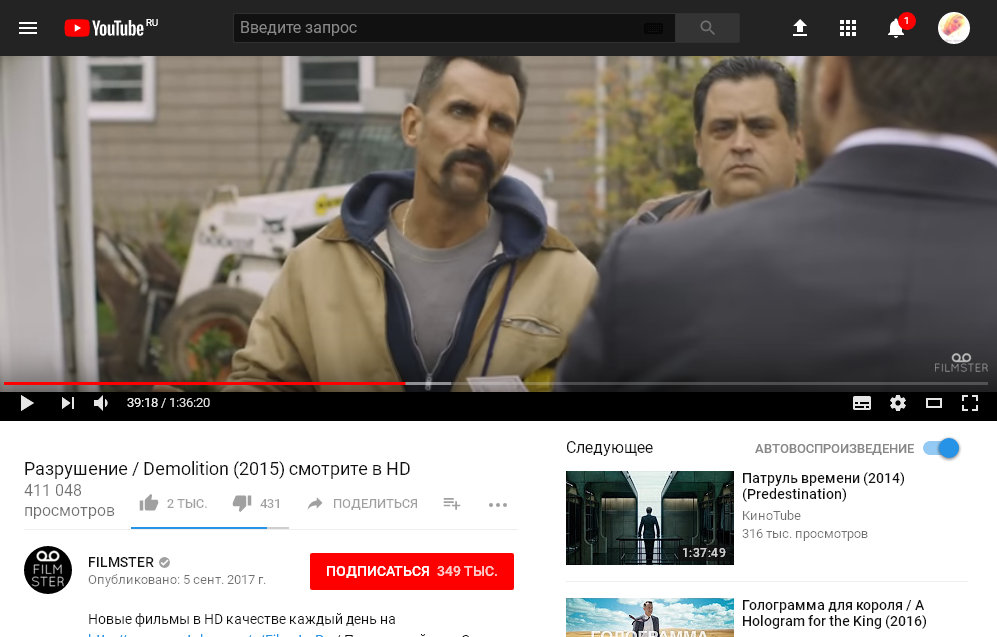Screen dimensions: 997x637
Task: Click the FILMSTER watermark in the player
Action: 961,362
